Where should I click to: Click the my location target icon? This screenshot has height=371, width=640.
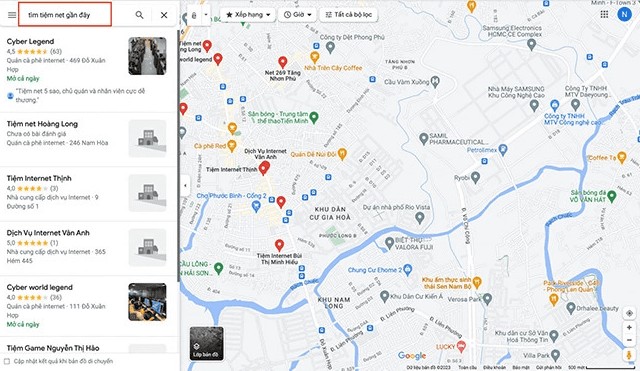[629, 313]
